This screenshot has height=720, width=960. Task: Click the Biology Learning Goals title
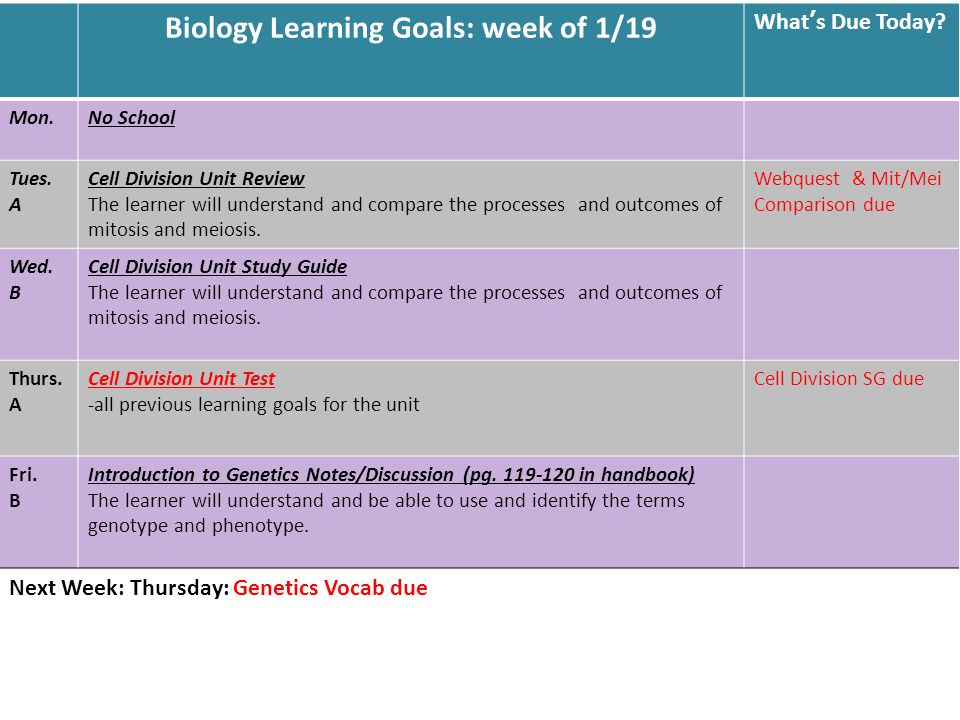click(x=411, y=28)
